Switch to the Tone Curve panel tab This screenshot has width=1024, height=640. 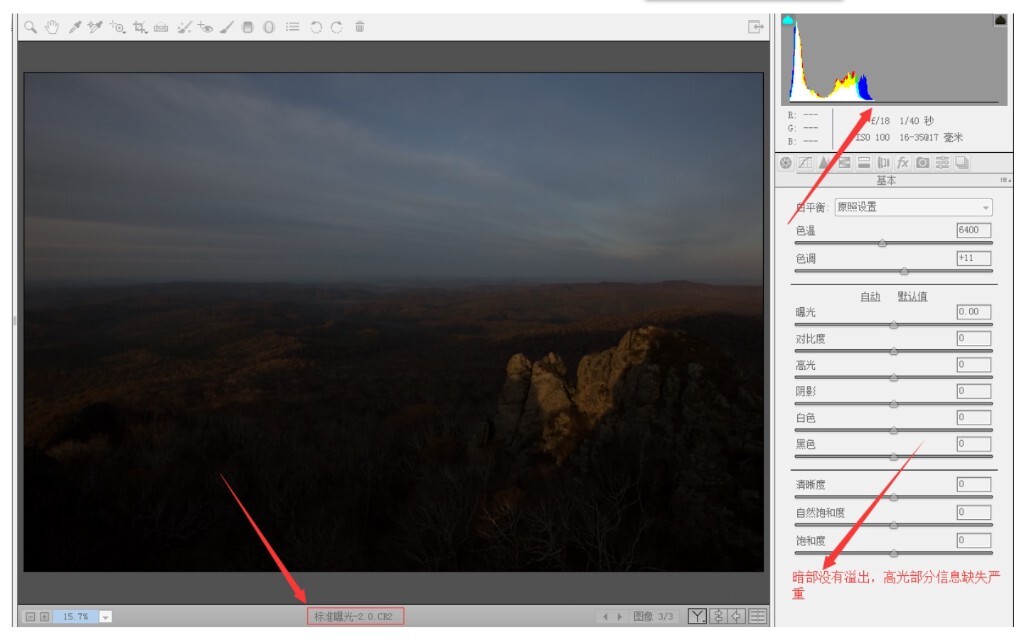coord(805,163)
